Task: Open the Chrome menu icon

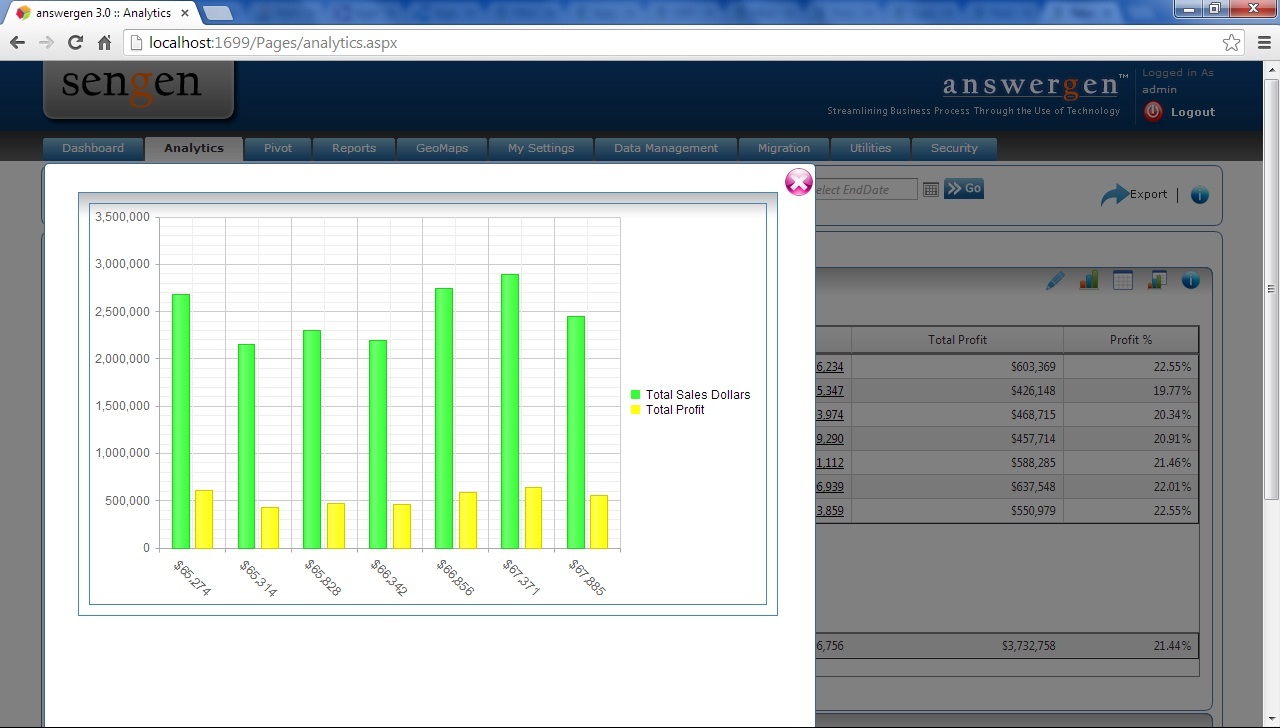Action: tap(1263, 43)
